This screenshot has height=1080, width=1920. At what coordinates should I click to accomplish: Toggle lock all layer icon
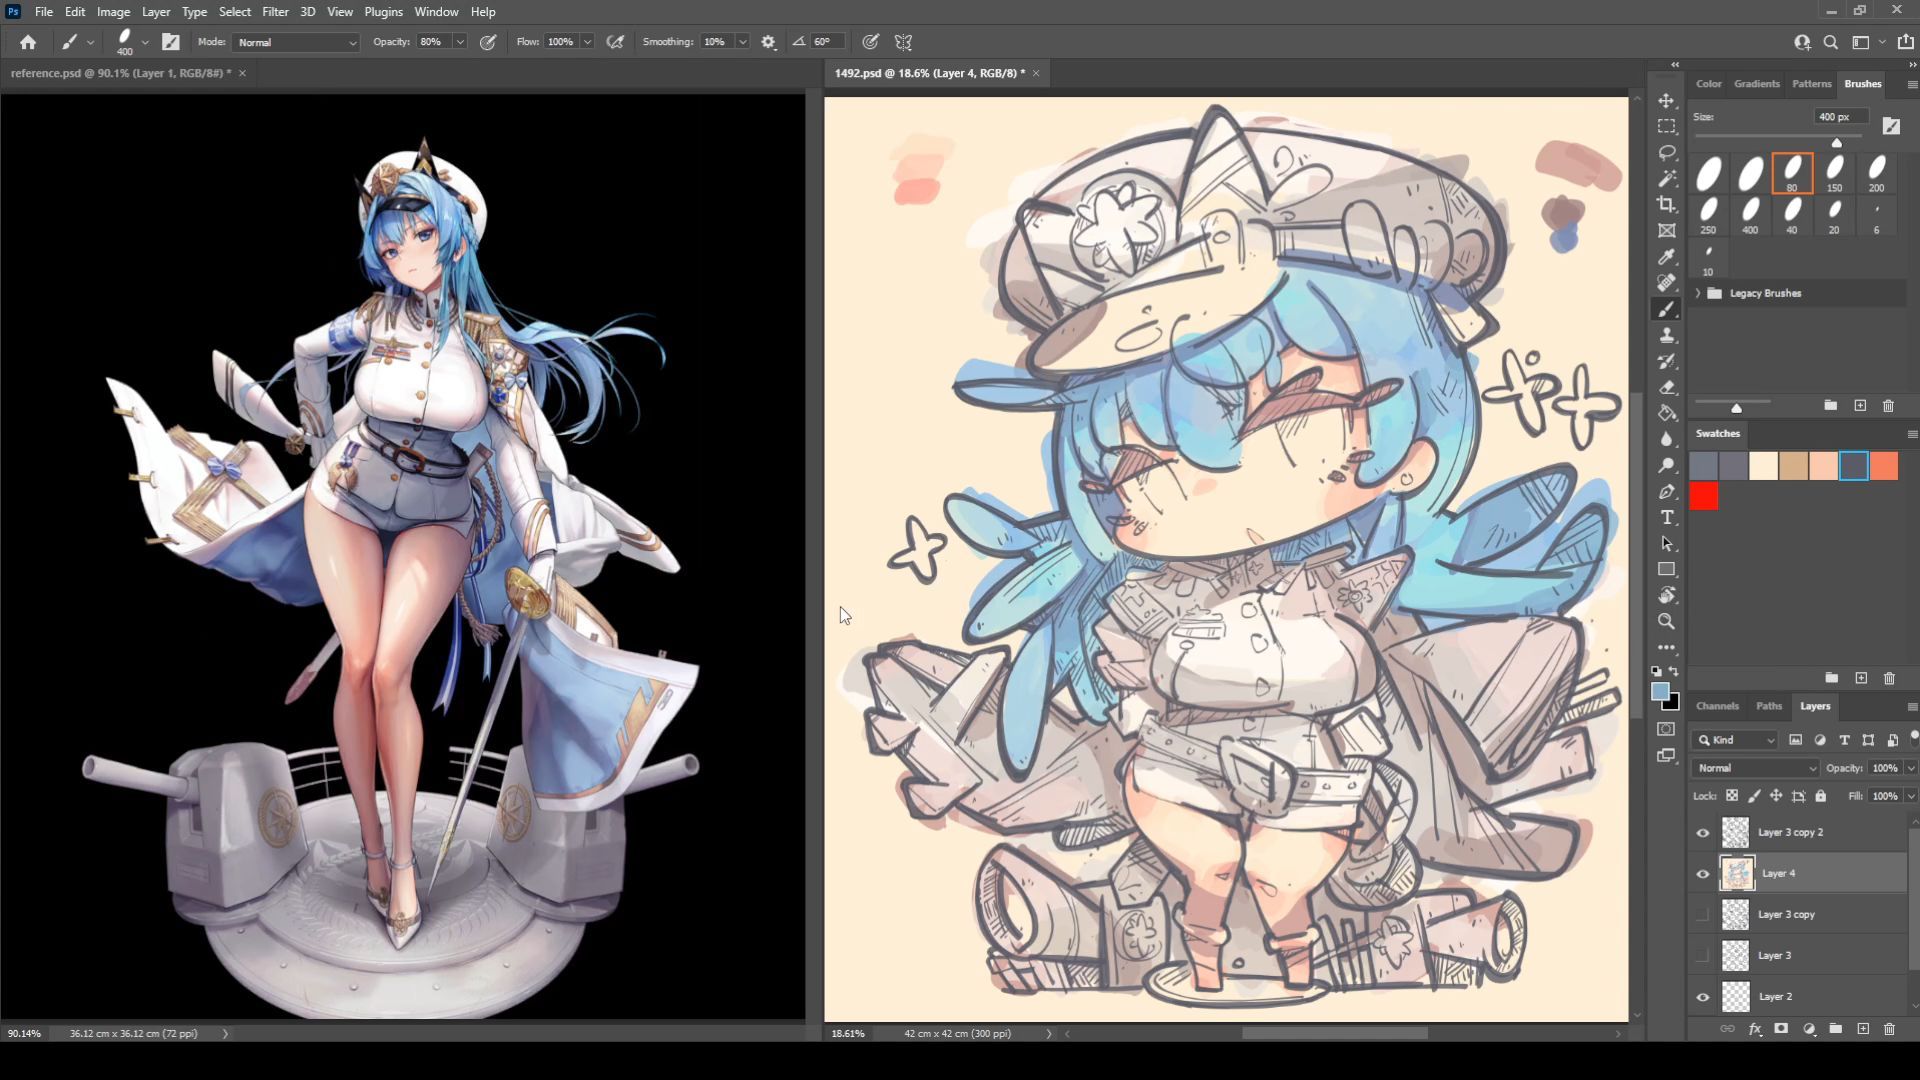click(1820, 796)
